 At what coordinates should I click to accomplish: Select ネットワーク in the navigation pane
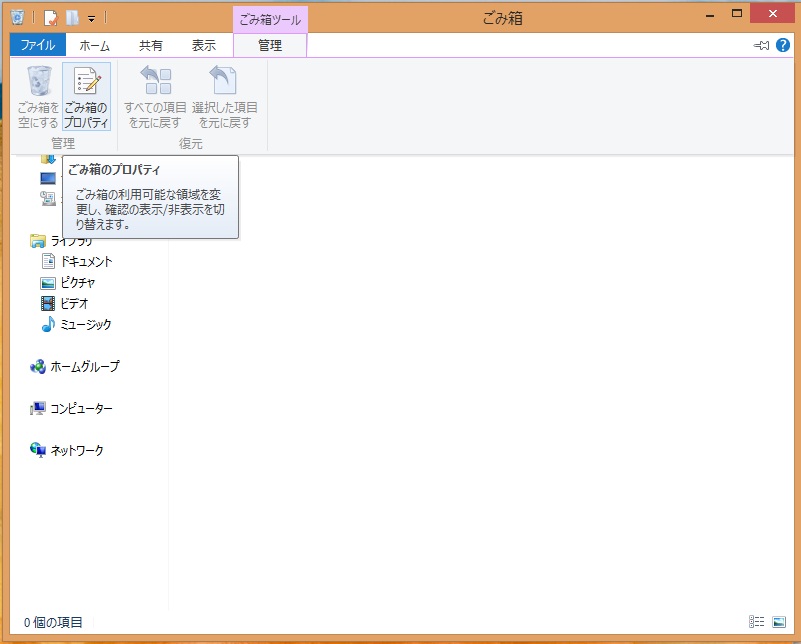[x=77, y=451]
